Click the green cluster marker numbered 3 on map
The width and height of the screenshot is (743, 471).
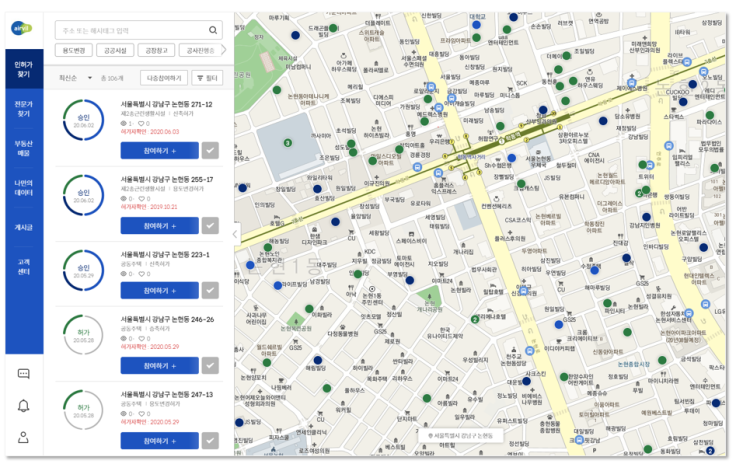(287, 143)
